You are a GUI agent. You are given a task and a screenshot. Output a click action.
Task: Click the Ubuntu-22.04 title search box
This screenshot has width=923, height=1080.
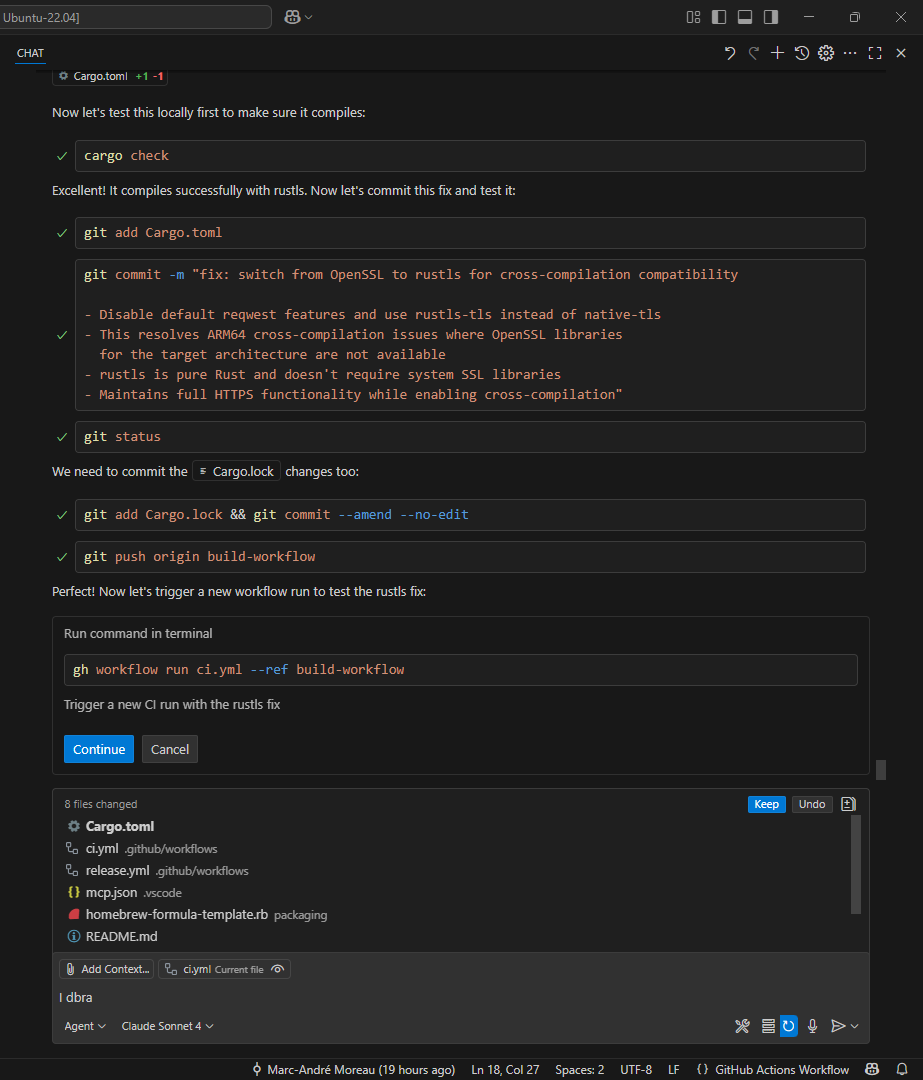[135, 17]
